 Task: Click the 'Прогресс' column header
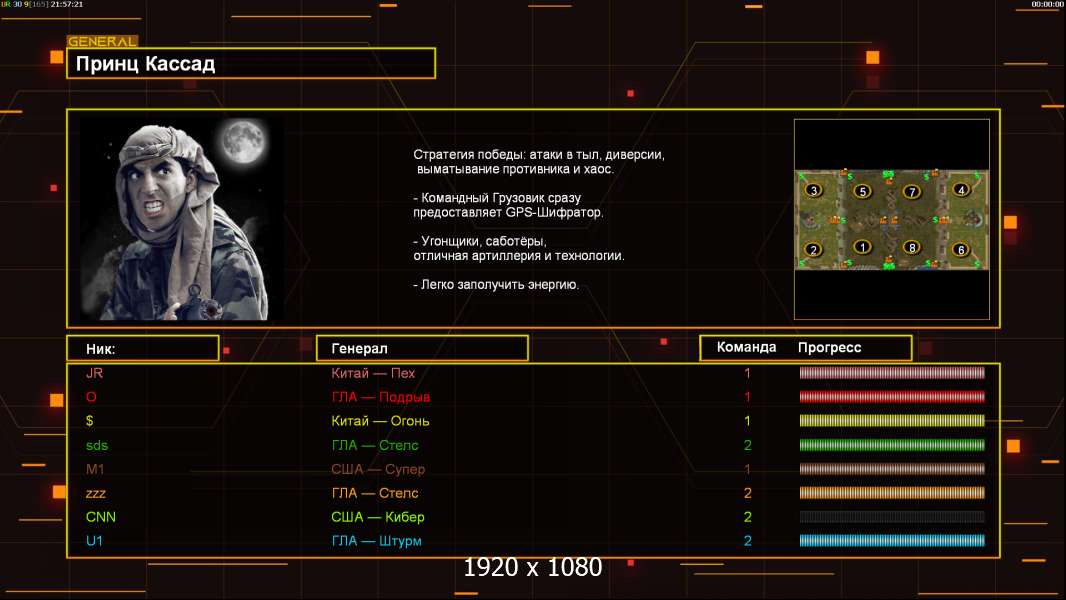(x=829, y=347)
